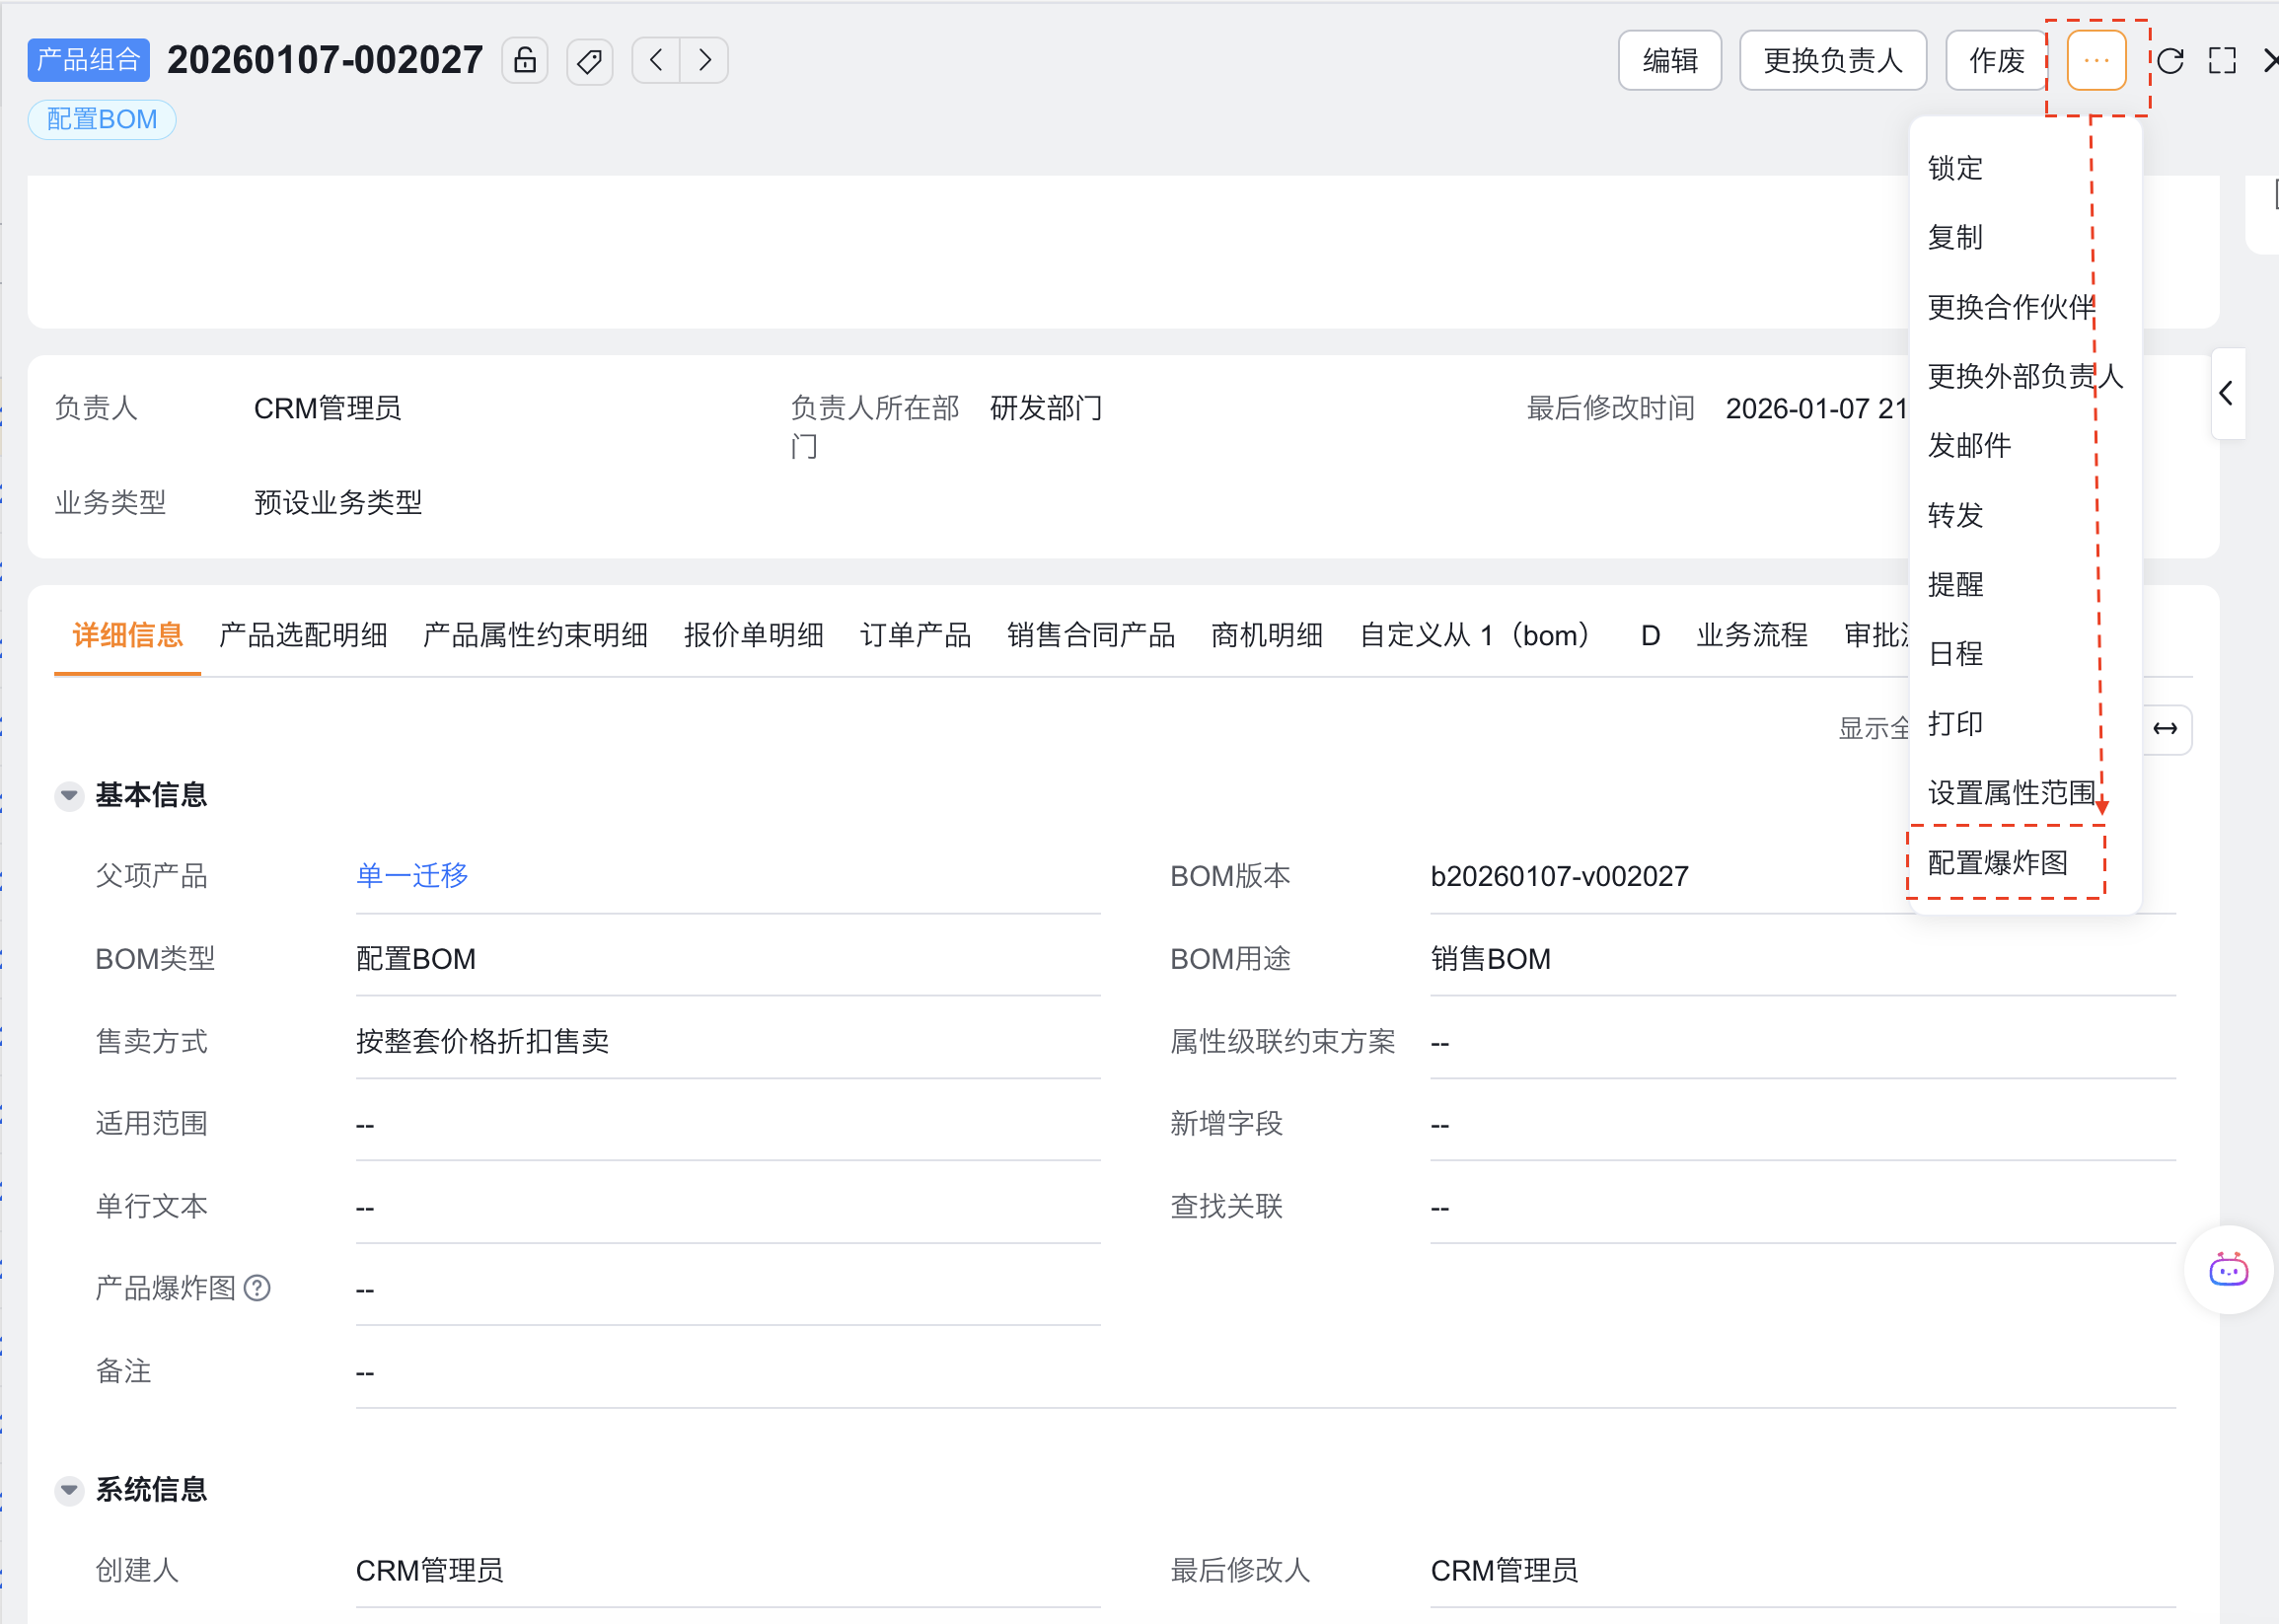The width and height of the screenshot is (2279, 1624).
Task: Click the width toggle double-arrow icon
Action: [2165, 729]
